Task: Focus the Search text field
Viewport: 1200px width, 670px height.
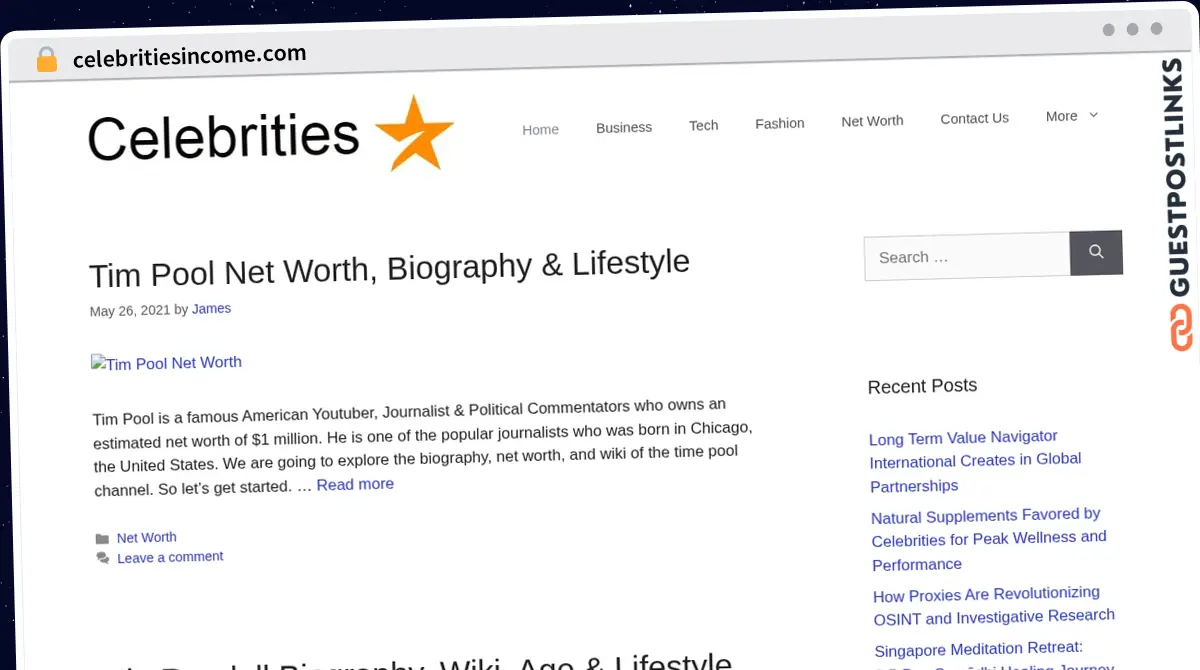Action: tap(966, 257)
